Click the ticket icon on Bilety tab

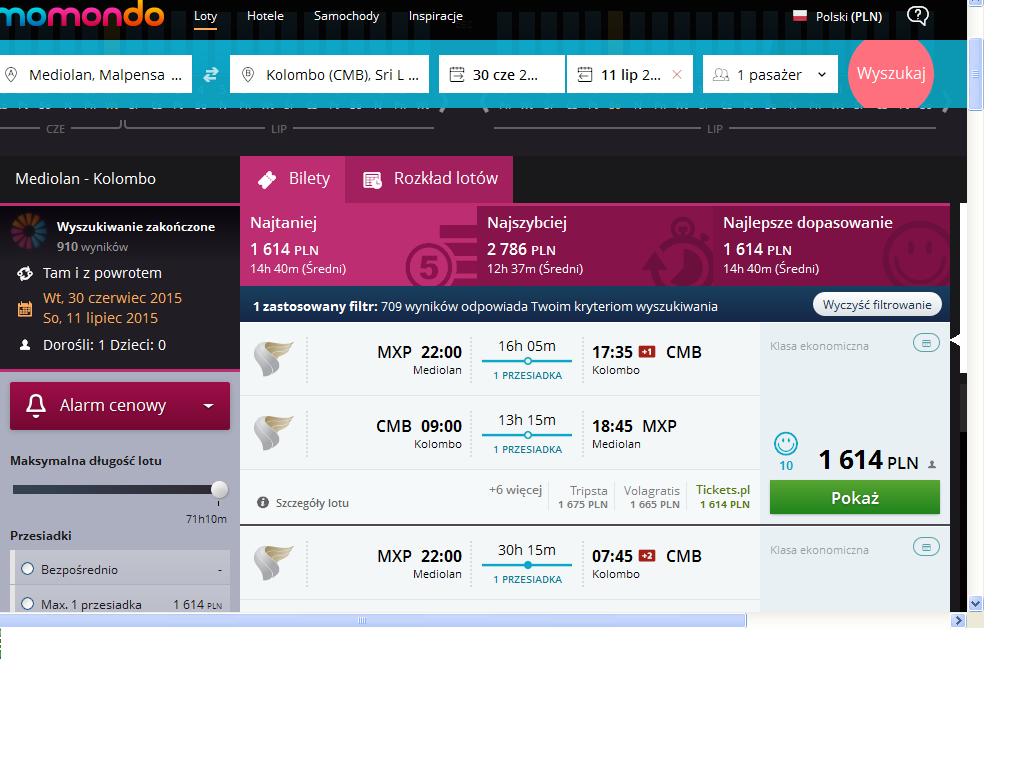pyautogui.click(x=266, y=179)
